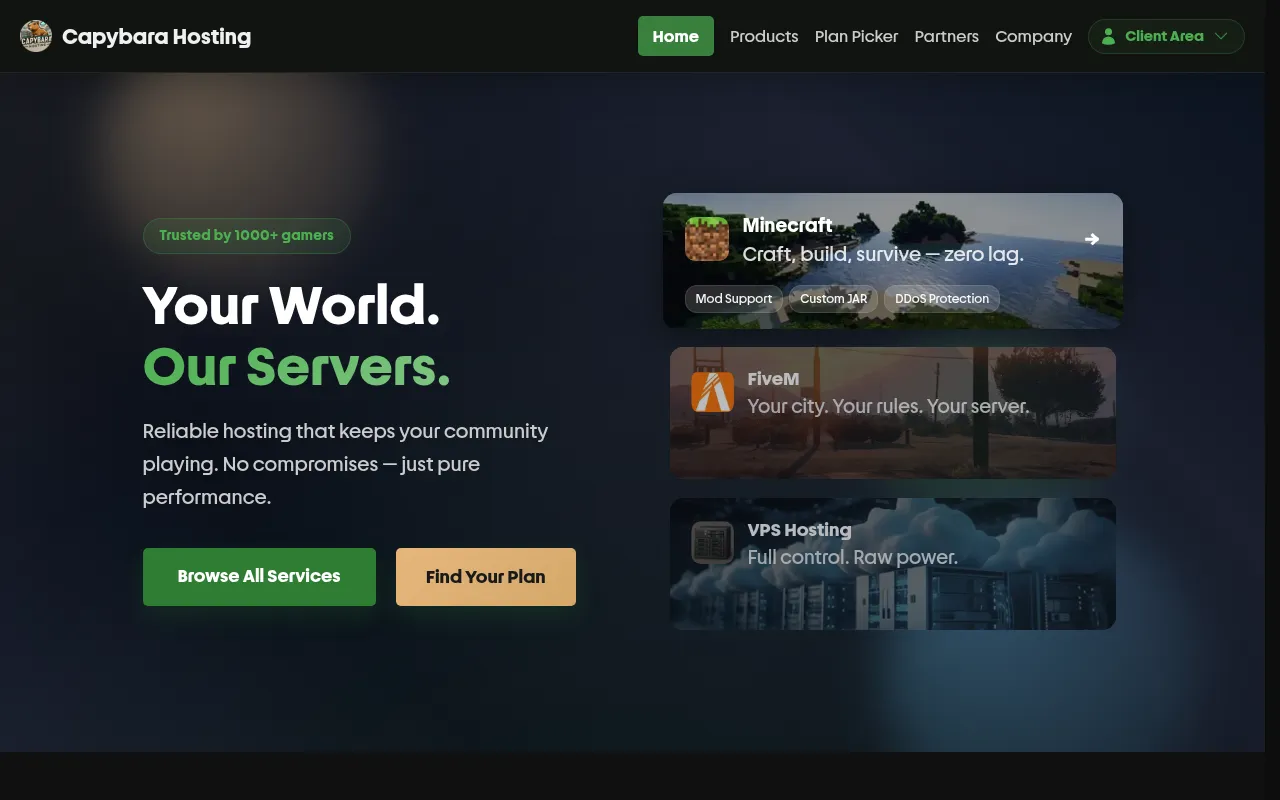
Task: Click the FiveM card title
Action: [x=773, y=379]
